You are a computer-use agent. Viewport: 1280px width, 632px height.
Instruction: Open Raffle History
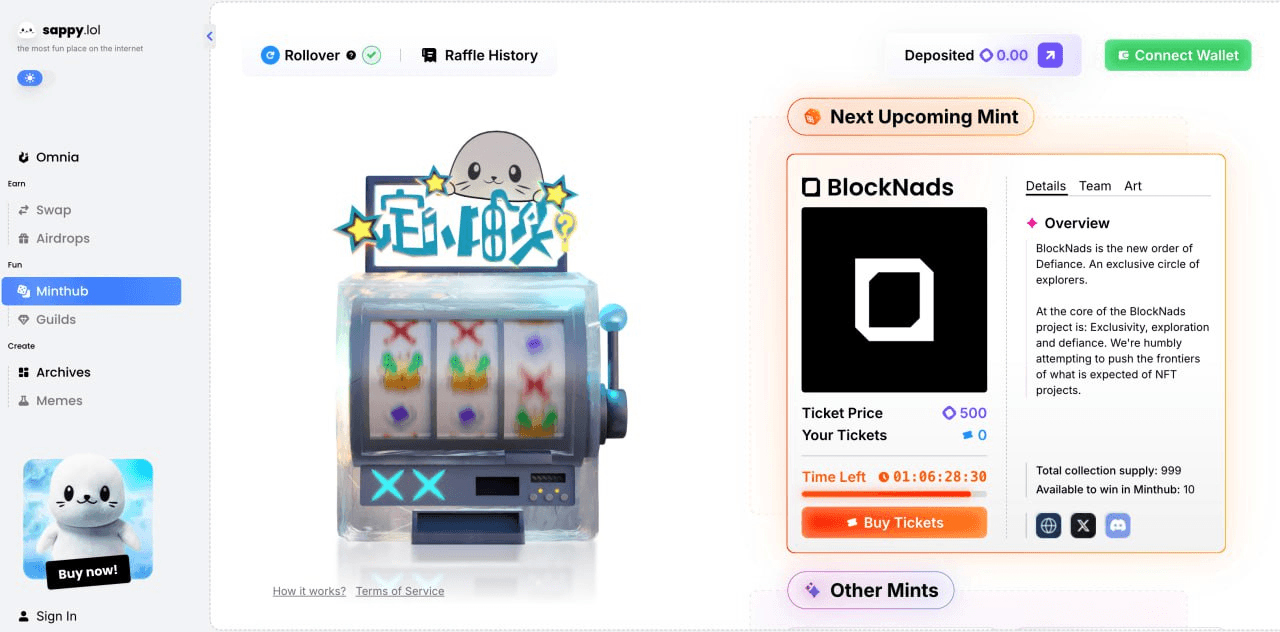click(480, 56)
